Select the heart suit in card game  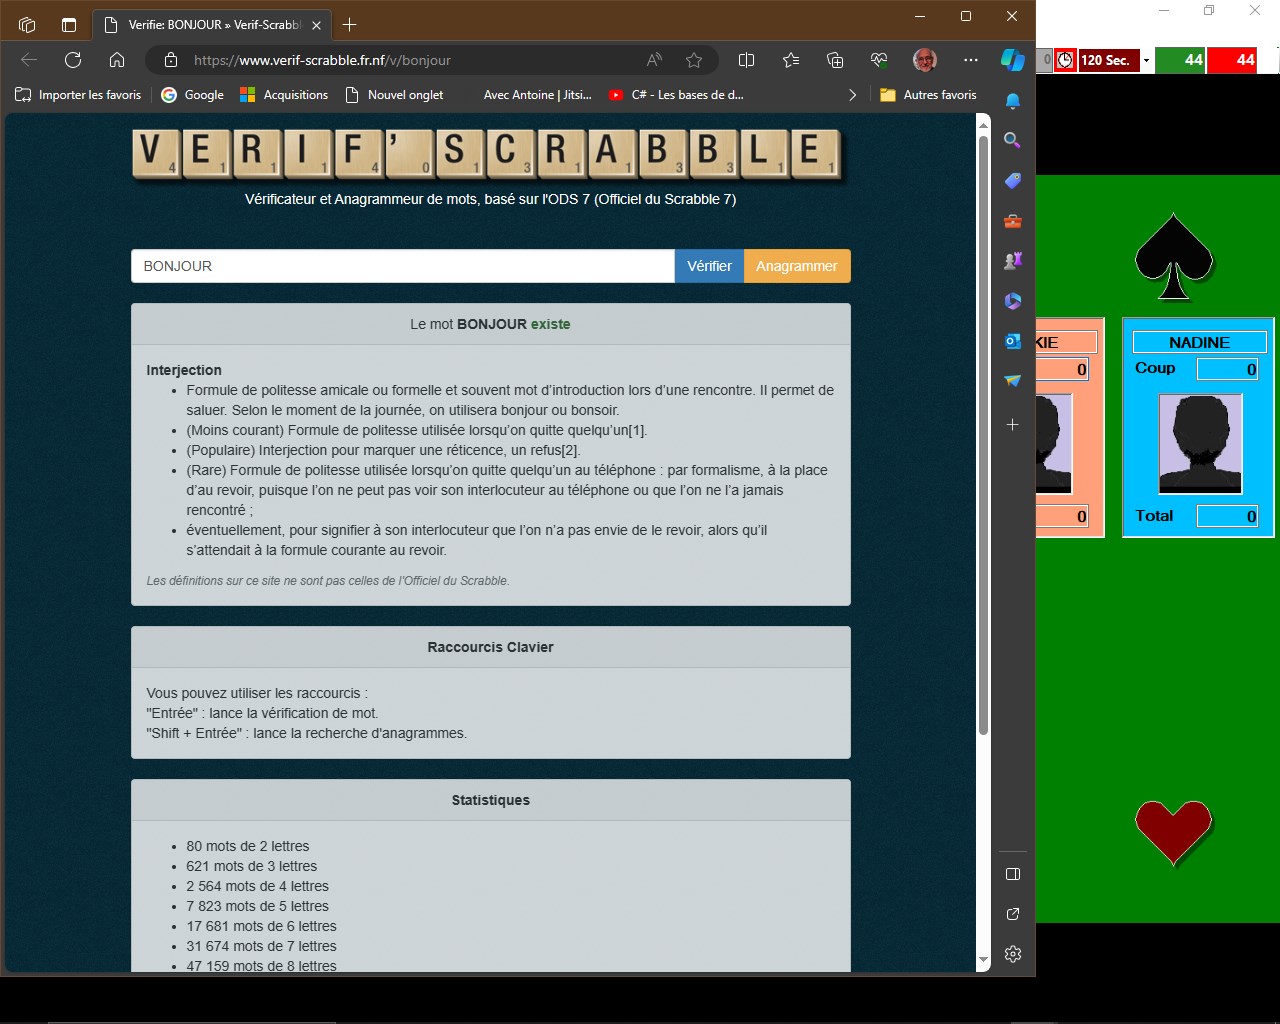[x=1174, y=833]
